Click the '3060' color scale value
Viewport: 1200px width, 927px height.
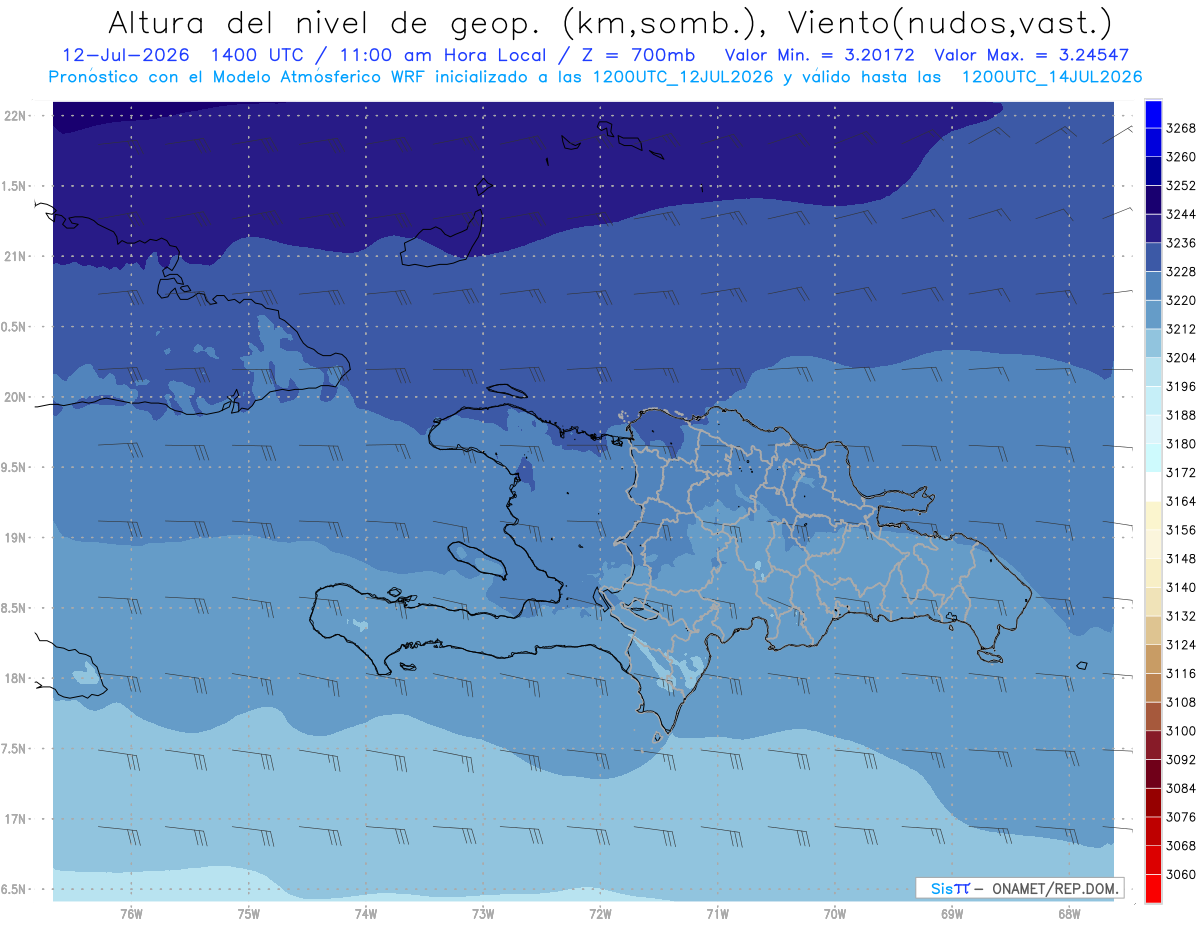click(x=1181, y=875)
